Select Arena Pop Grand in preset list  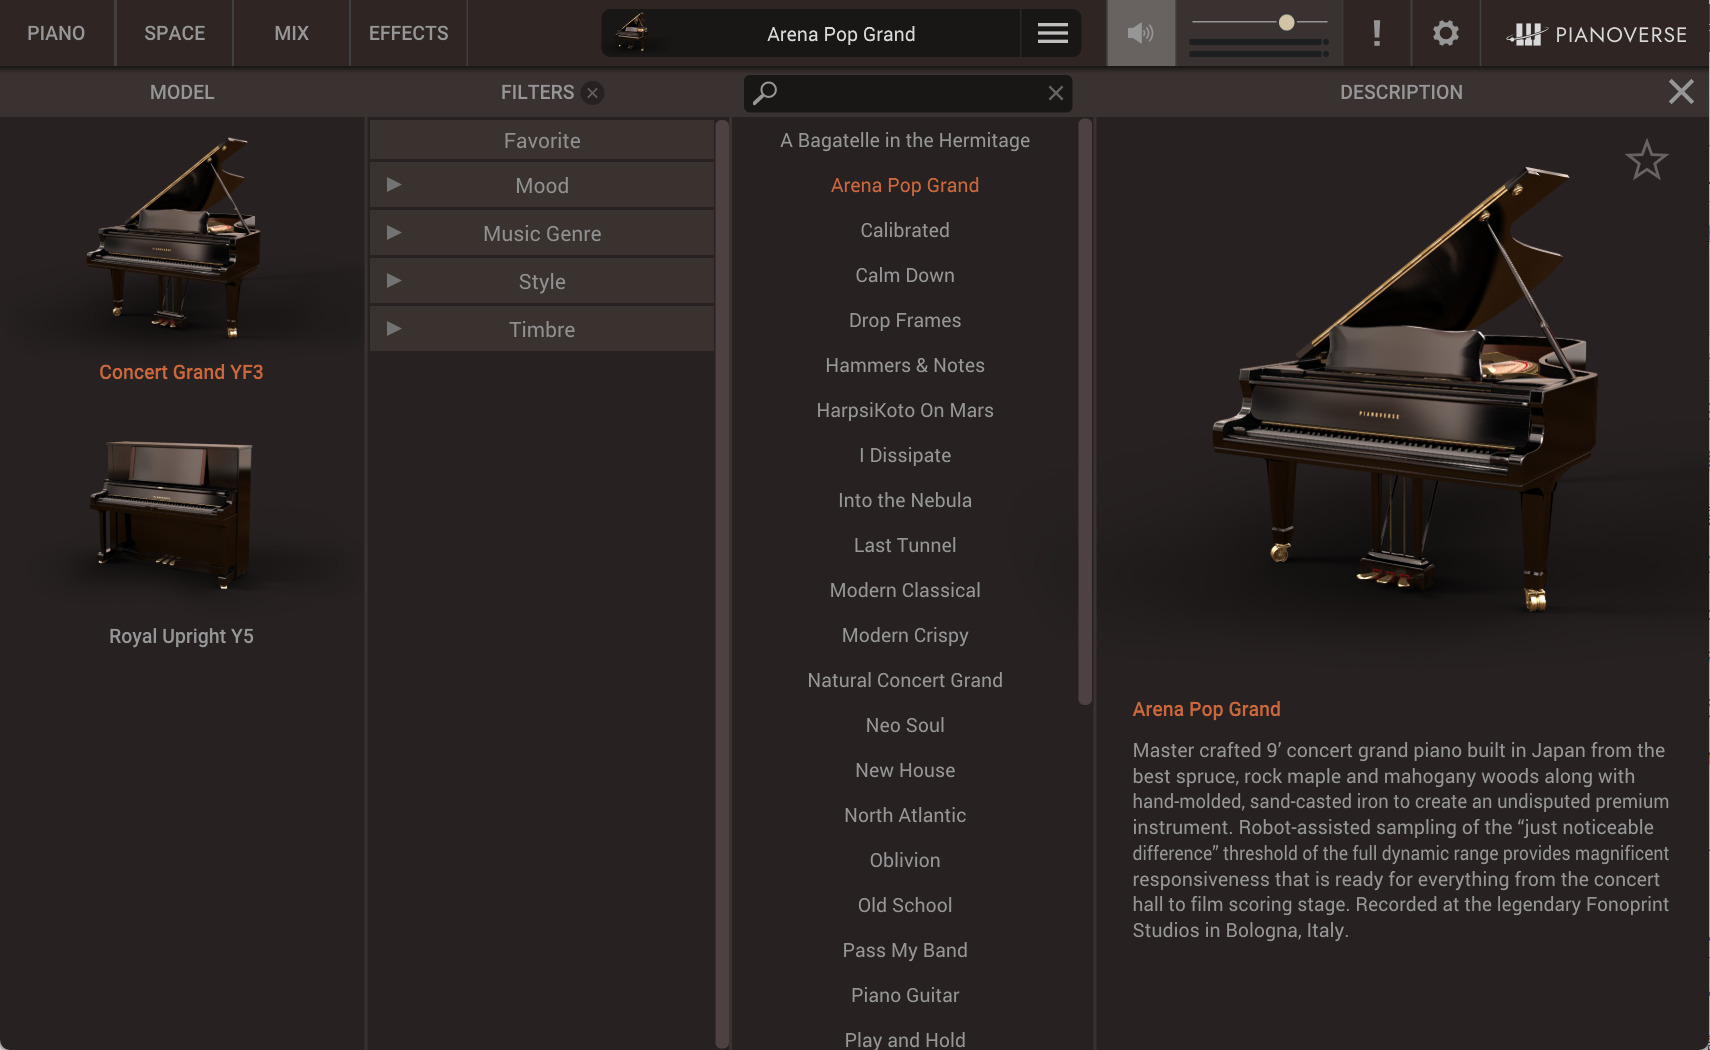905,185
